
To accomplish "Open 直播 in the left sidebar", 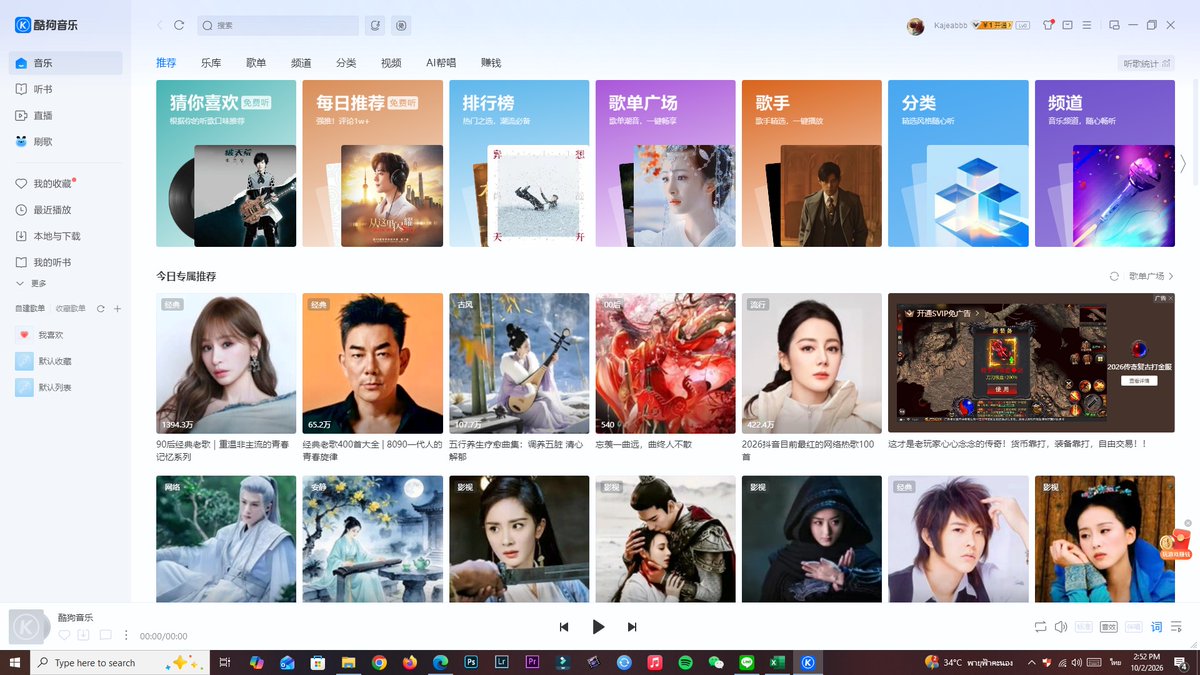I will [x=66, y=115].
